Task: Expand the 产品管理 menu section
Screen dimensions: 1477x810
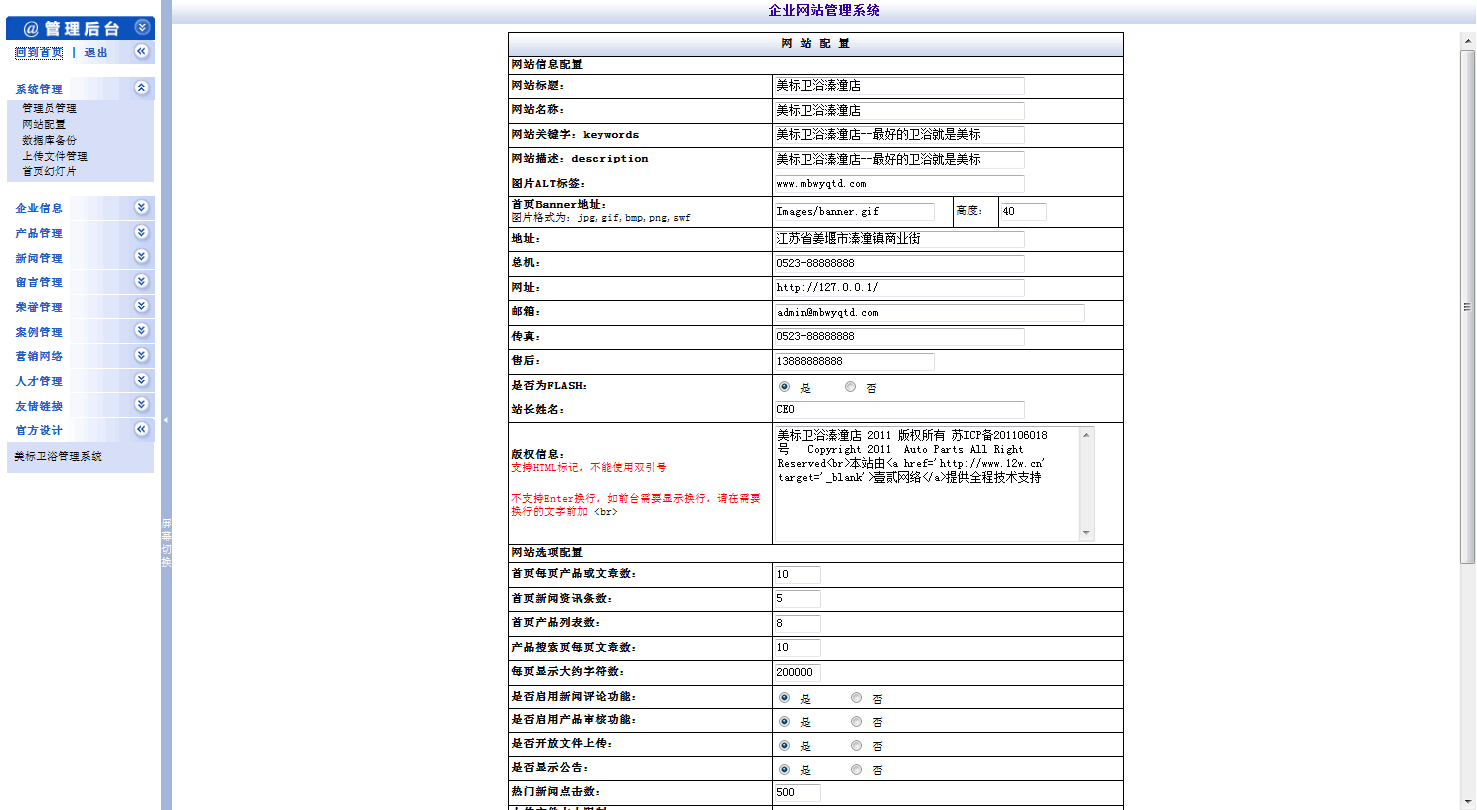Action: (142, 232)
